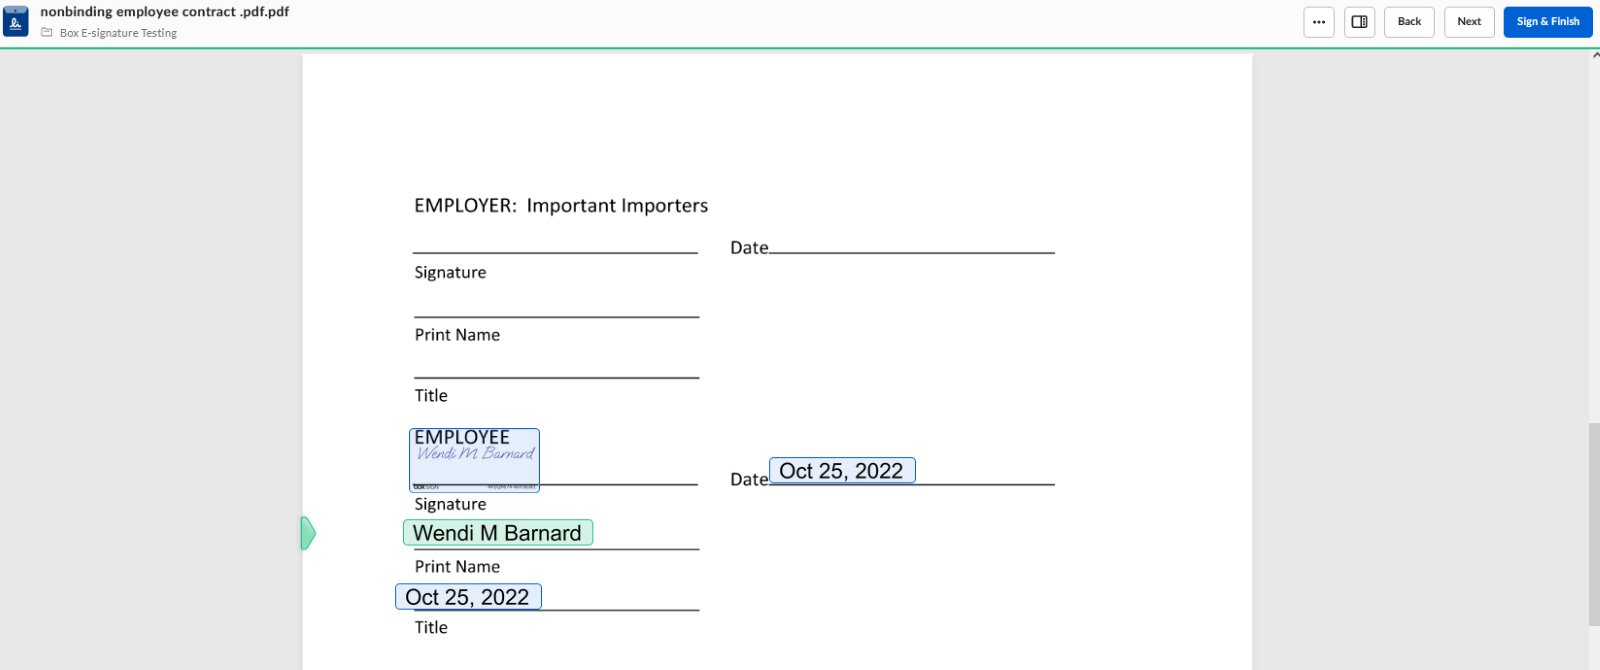Click the green field navigation arrow marker
Image resolution: width=1600 pixels, height=670 pixels.
point(308,533)
